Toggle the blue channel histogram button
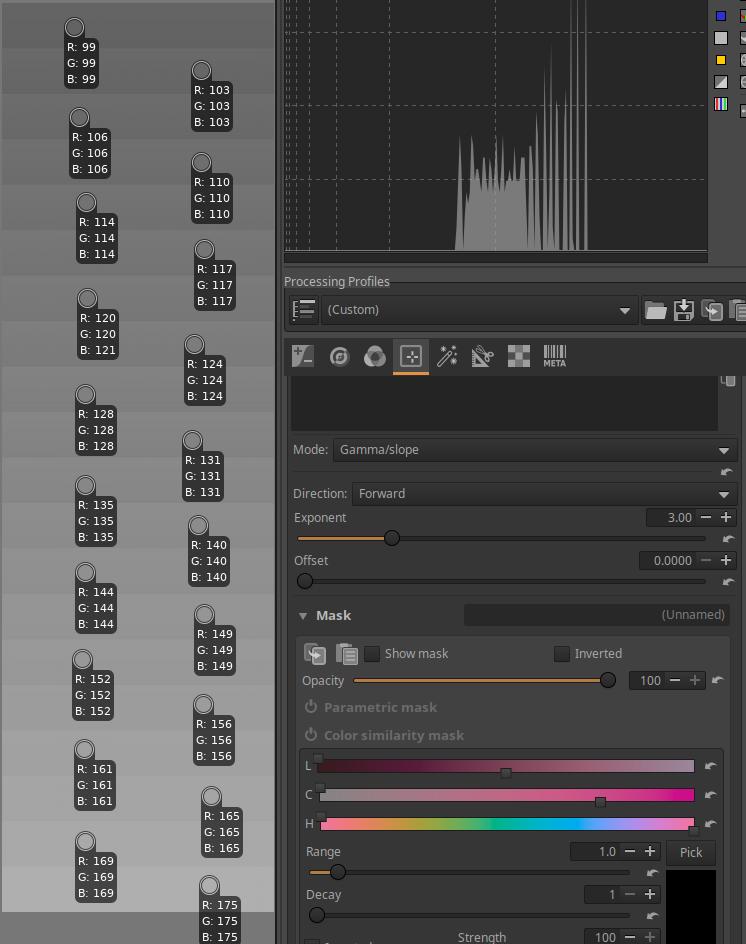The image size is (746, 944). coord(721,16)
